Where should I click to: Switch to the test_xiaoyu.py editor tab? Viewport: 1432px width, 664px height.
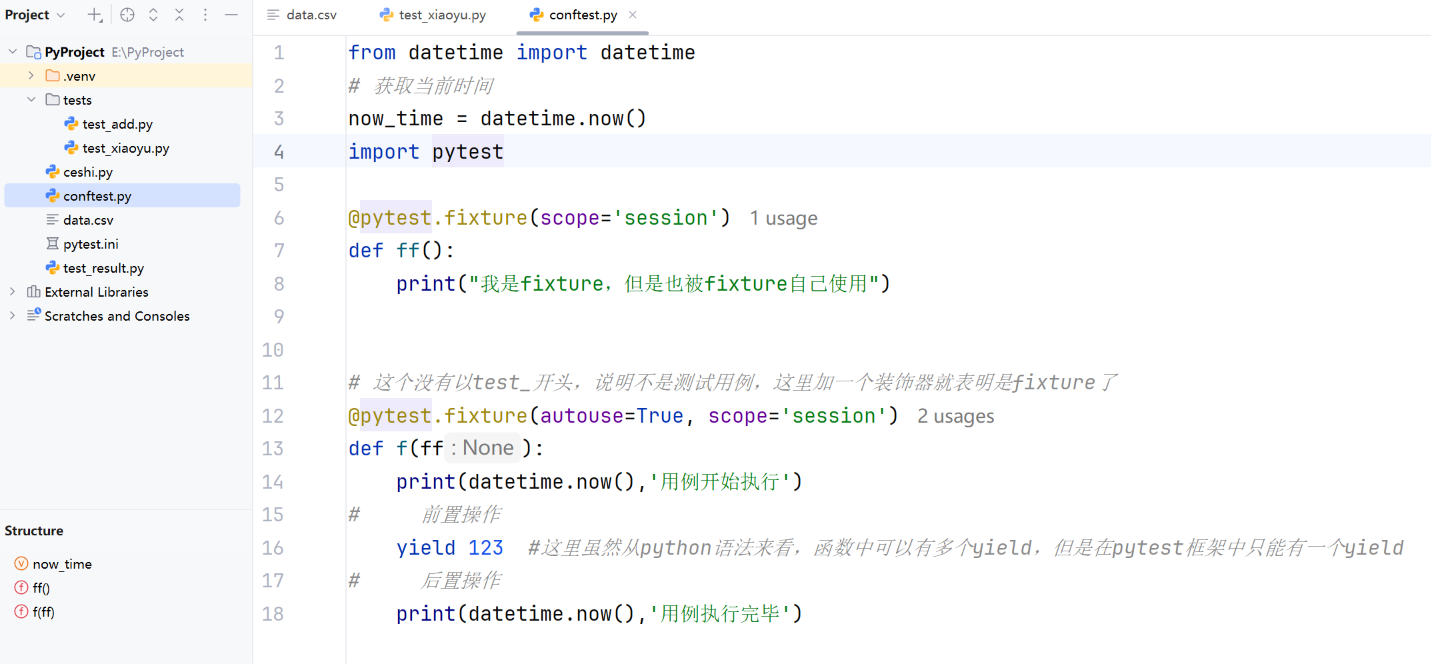point(433,15)
